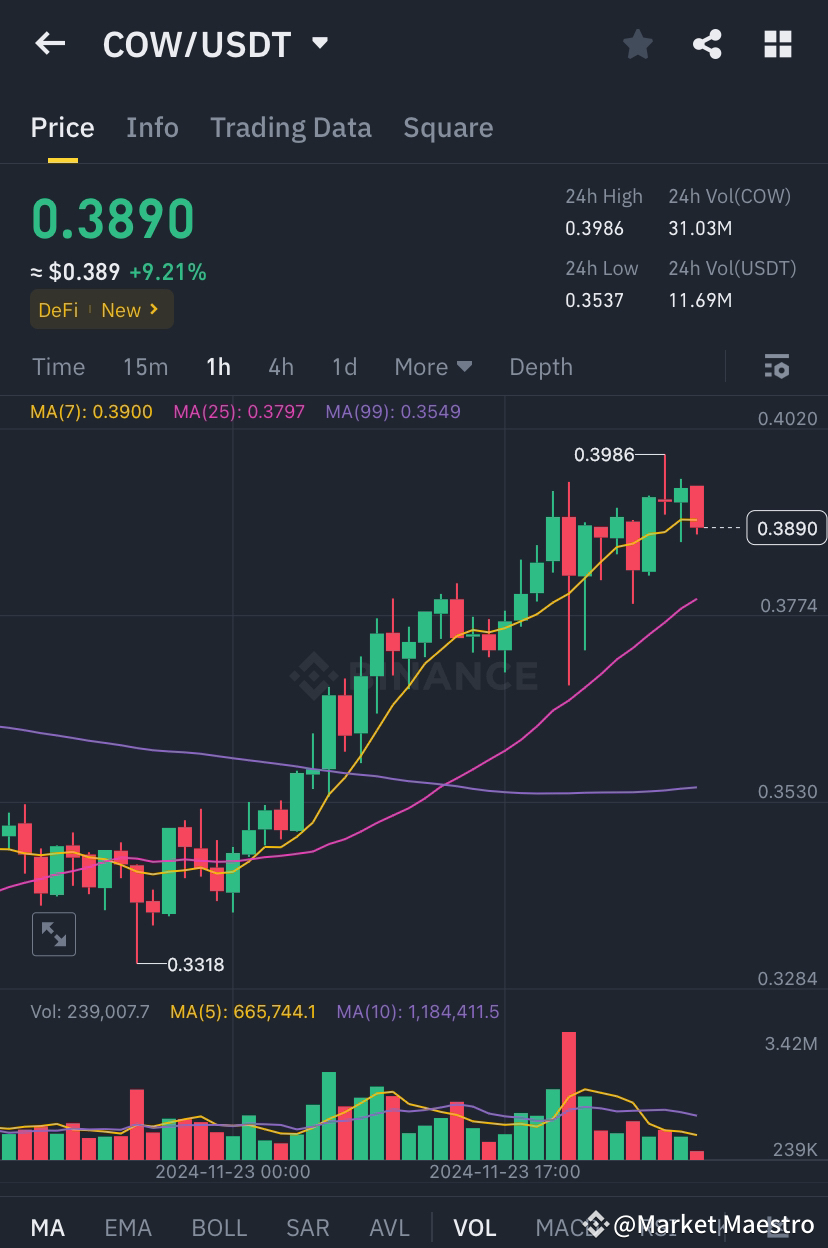The height and width of the screenshot is (1248, 828).
Task: Expand the chart to fullscreen mode
Action: [54, 933]
